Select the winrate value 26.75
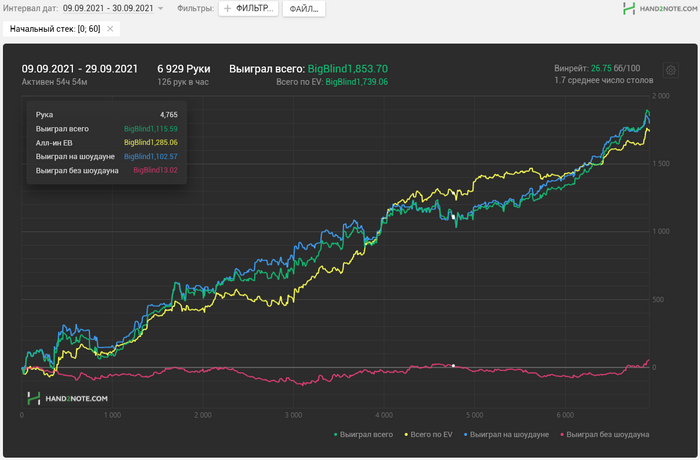The height and width of the screenshot is (460, 700). (601, 68)
